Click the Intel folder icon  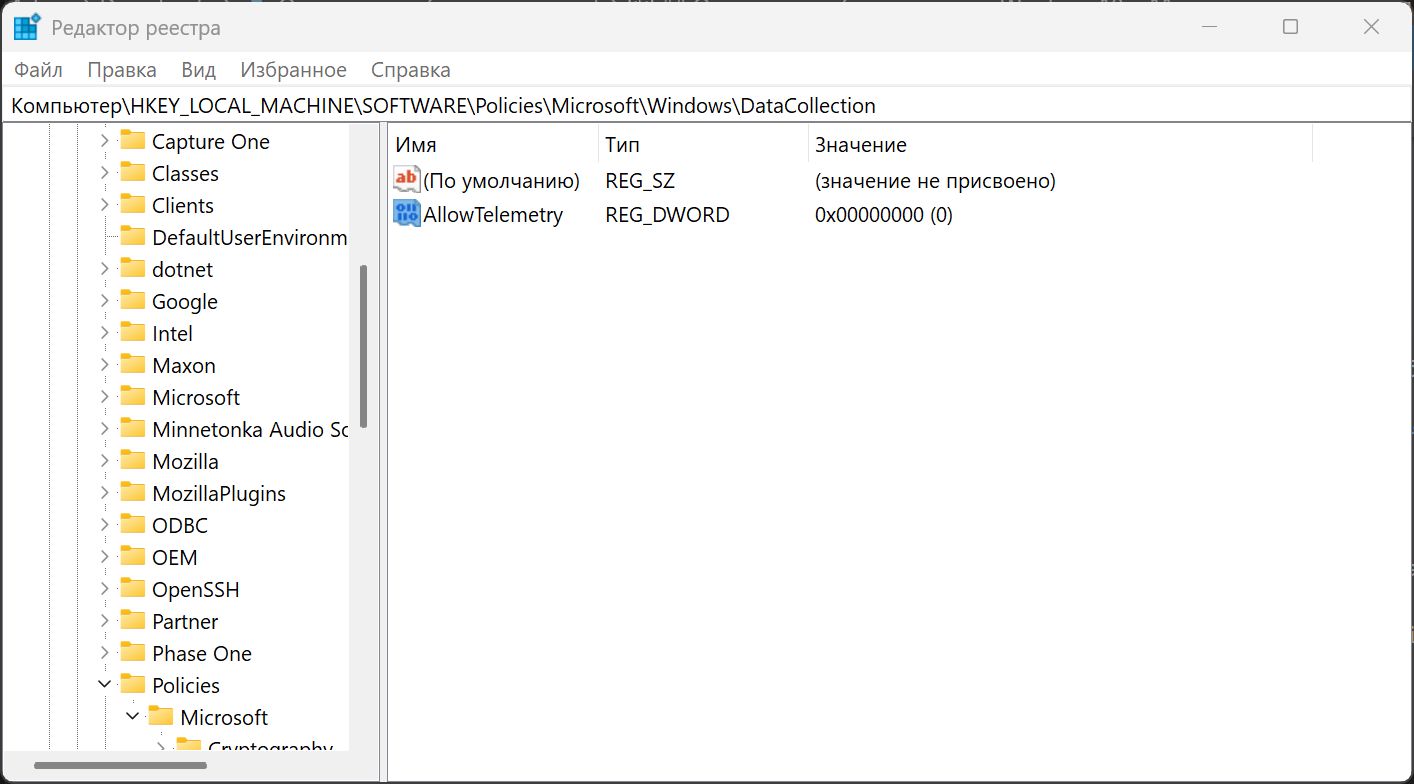133,333
